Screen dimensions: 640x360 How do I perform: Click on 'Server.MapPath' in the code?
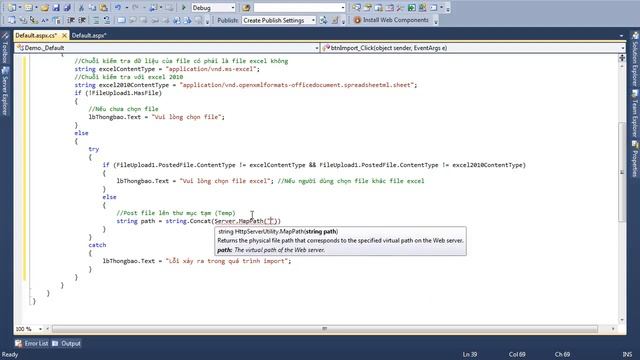[239, 221]
